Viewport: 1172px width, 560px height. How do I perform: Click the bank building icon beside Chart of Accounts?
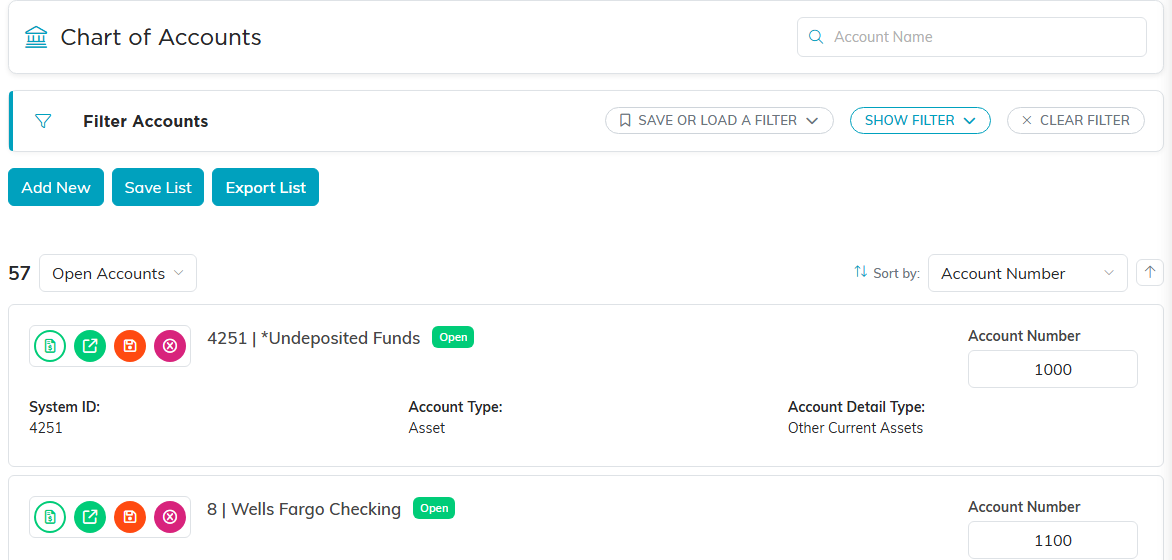tap(36, 37)
